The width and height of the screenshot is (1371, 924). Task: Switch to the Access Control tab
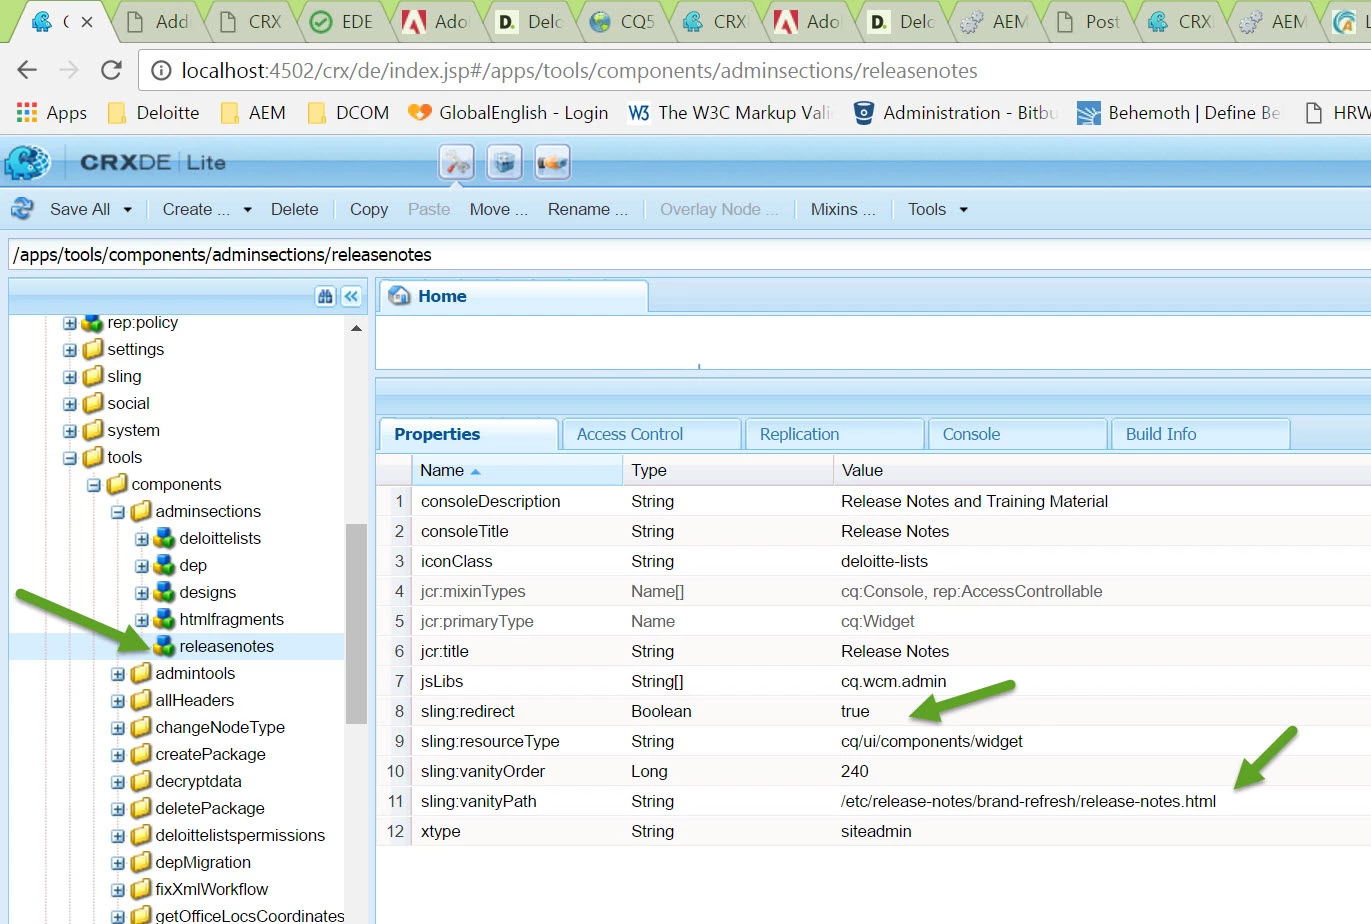click(x=652, y=434)
